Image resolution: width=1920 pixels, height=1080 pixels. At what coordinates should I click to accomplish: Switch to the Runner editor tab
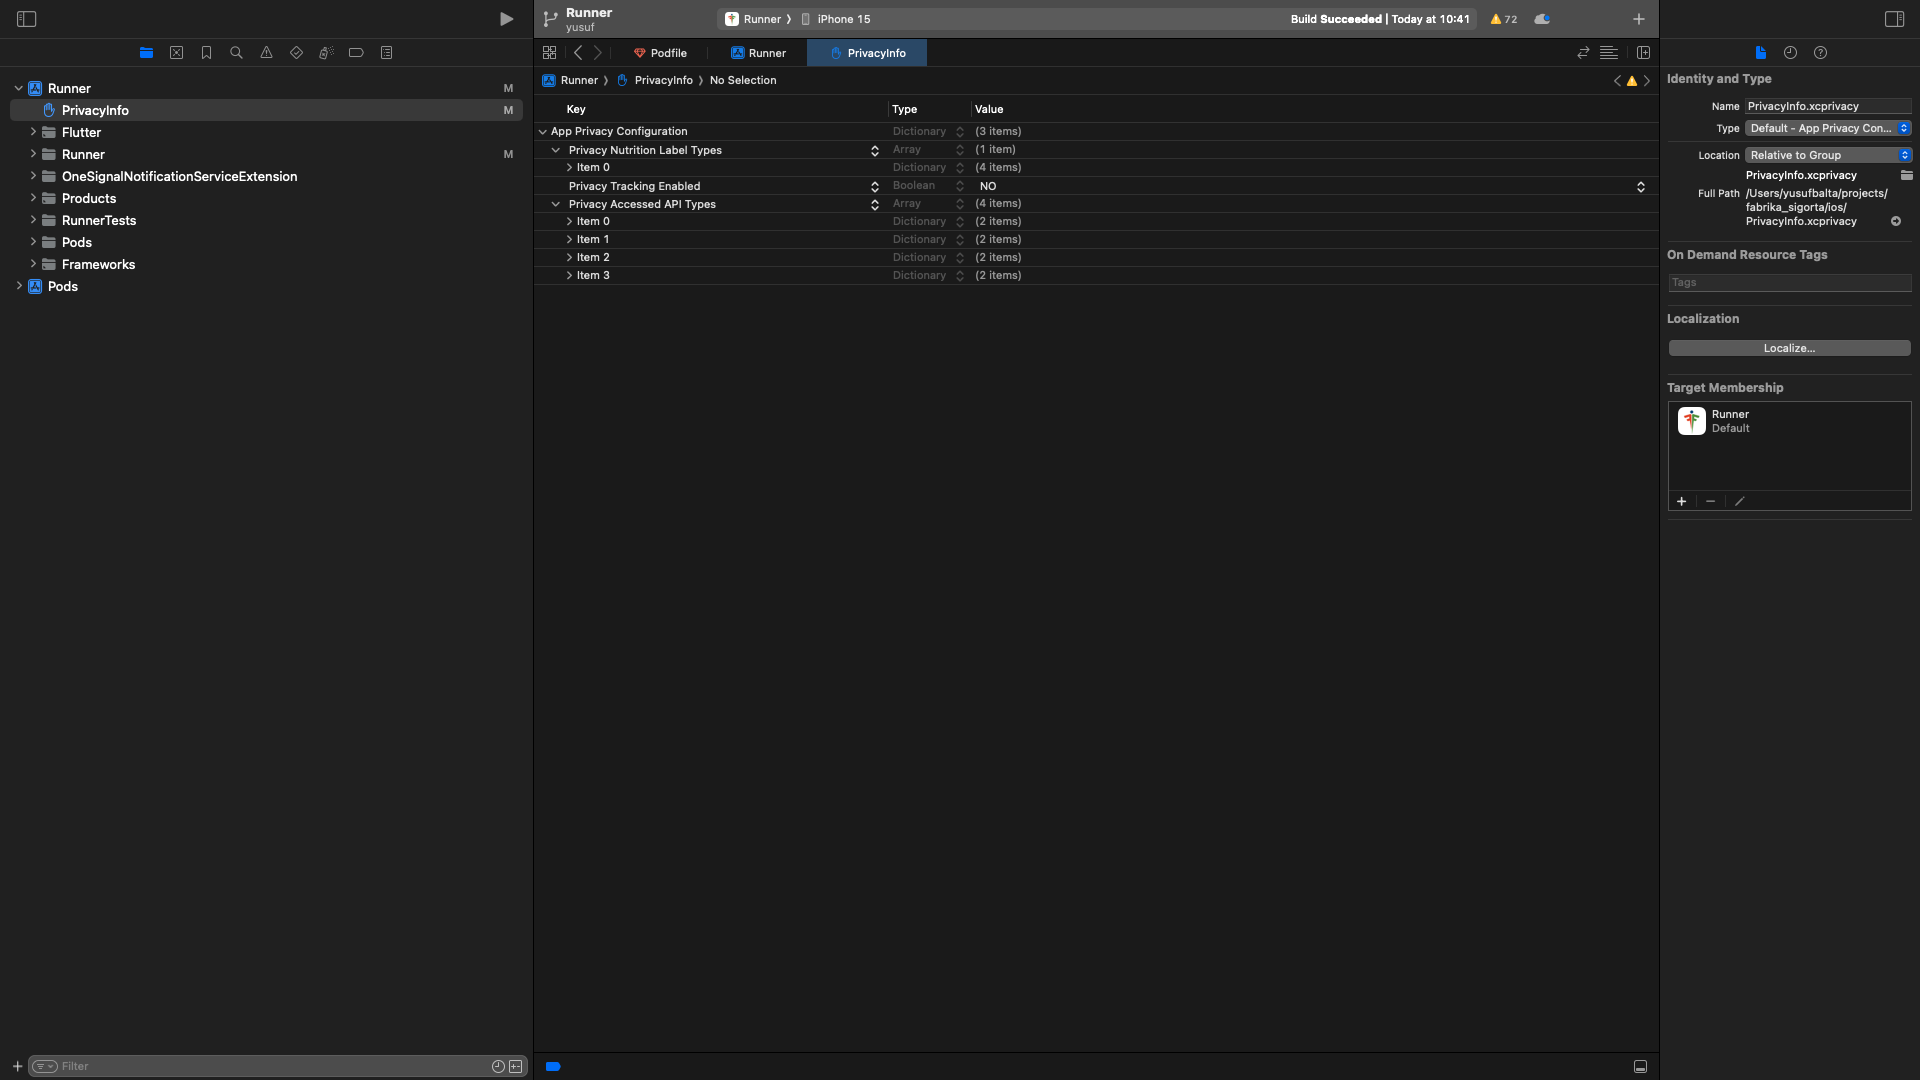click(x=758, y=53)
